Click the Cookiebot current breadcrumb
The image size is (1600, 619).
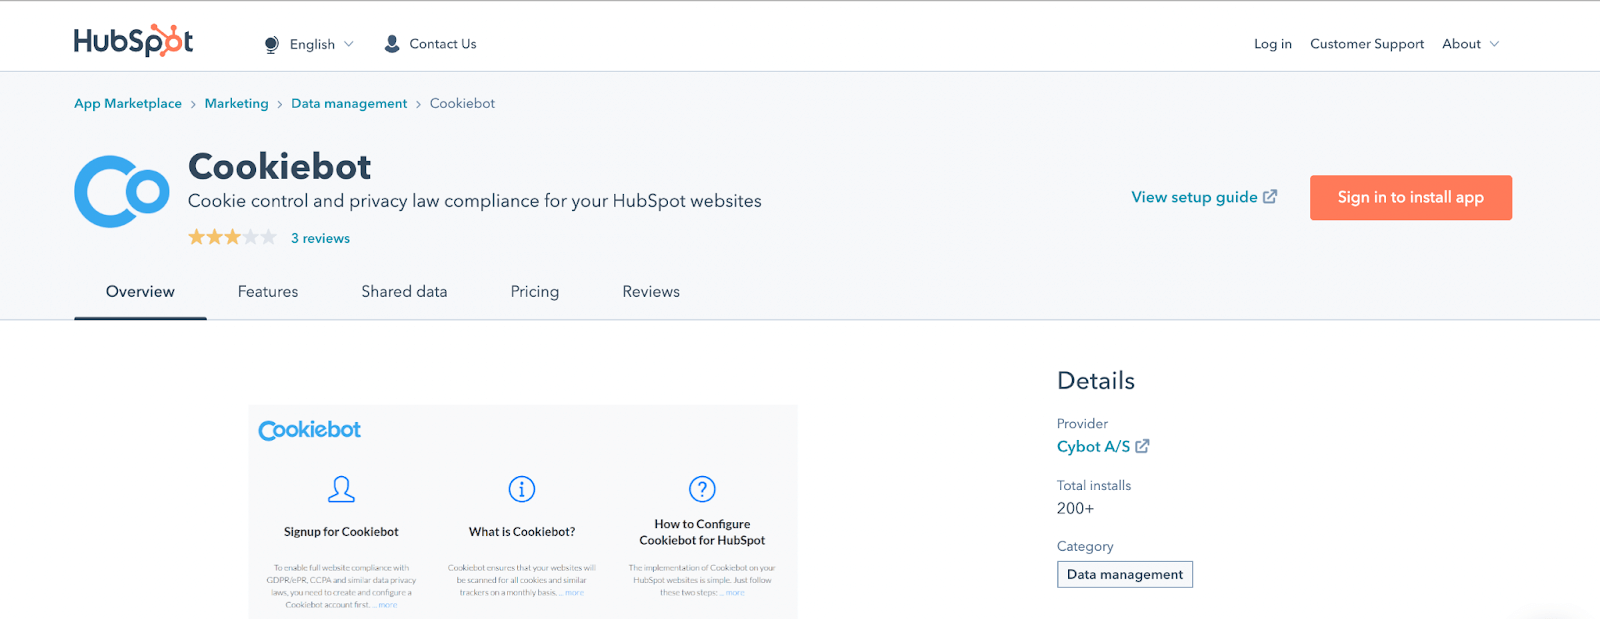pyautogui.click(x=462, y=103)
